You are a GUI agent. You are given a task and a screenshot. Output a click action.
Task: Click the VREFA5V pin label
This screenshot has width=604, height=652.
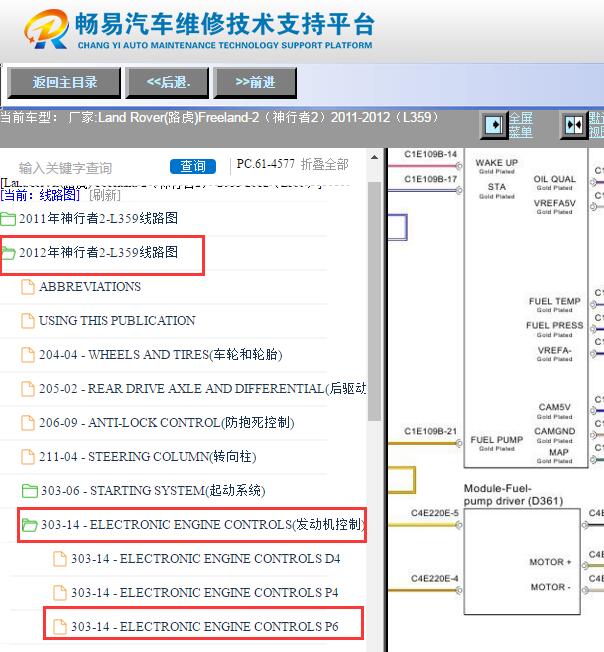click(555, 203)
